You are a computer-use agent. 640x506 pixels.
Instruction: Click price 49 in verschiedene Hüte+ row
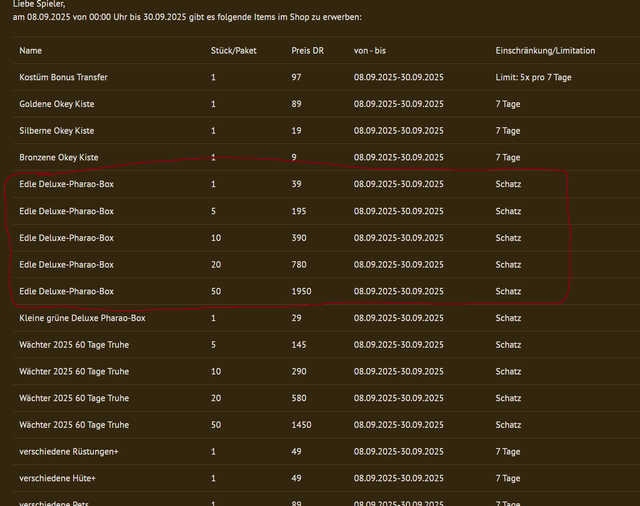pos(296,478)
